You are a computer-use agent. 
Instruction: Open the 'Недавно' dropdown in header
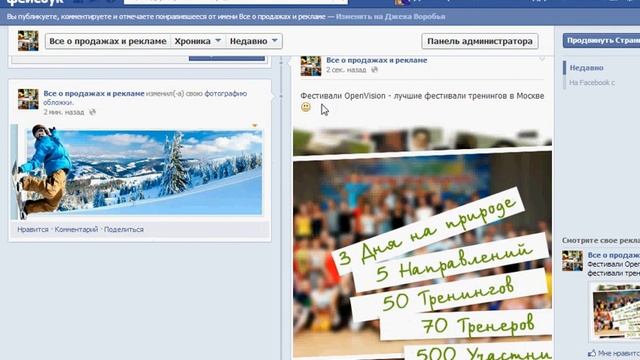[253, 41]
